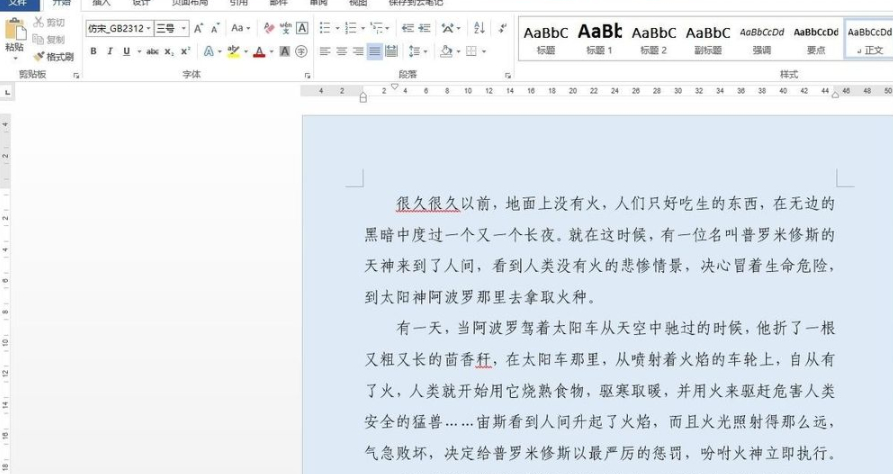
Task: Apply distributed alignment
Action: tap(391, 51)
